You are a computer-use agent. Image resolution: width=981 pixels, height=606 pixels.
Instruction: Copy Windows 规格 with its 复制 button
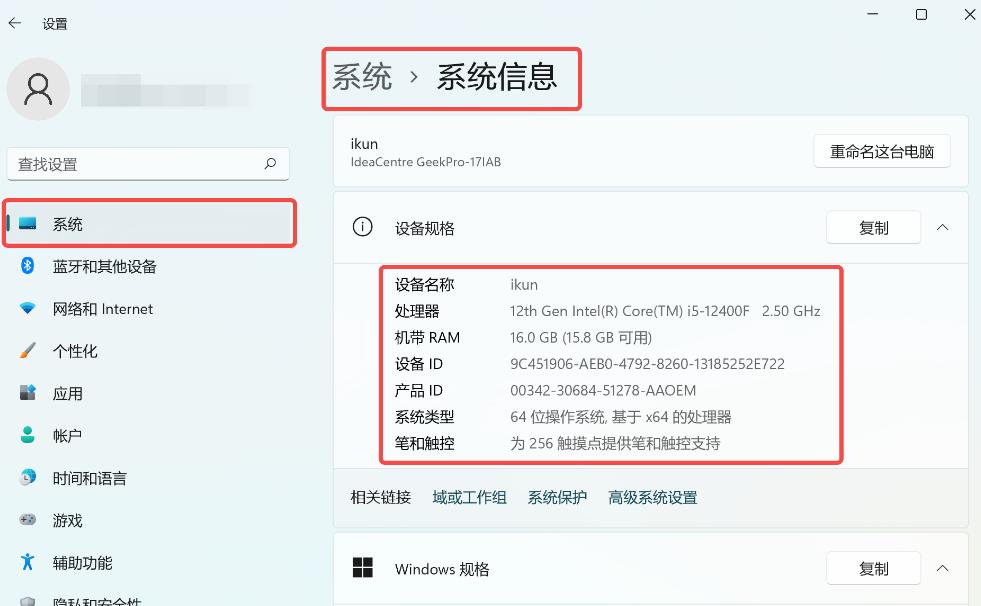(x=873, y=568)
